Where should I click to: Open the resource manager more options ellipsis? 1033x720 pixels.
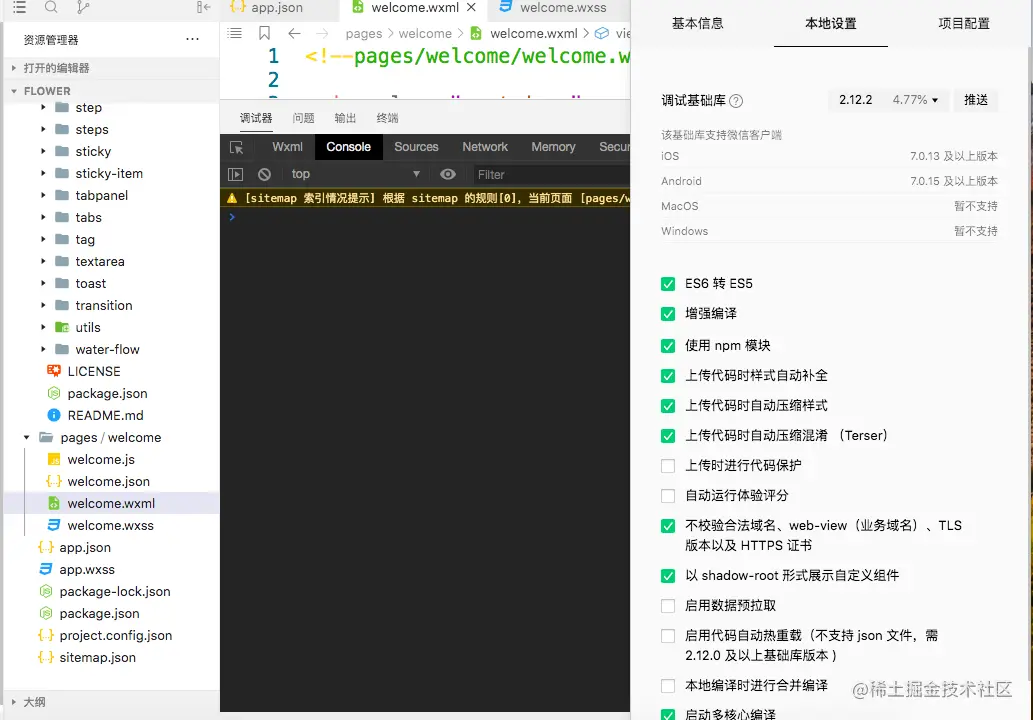point(192,40)
